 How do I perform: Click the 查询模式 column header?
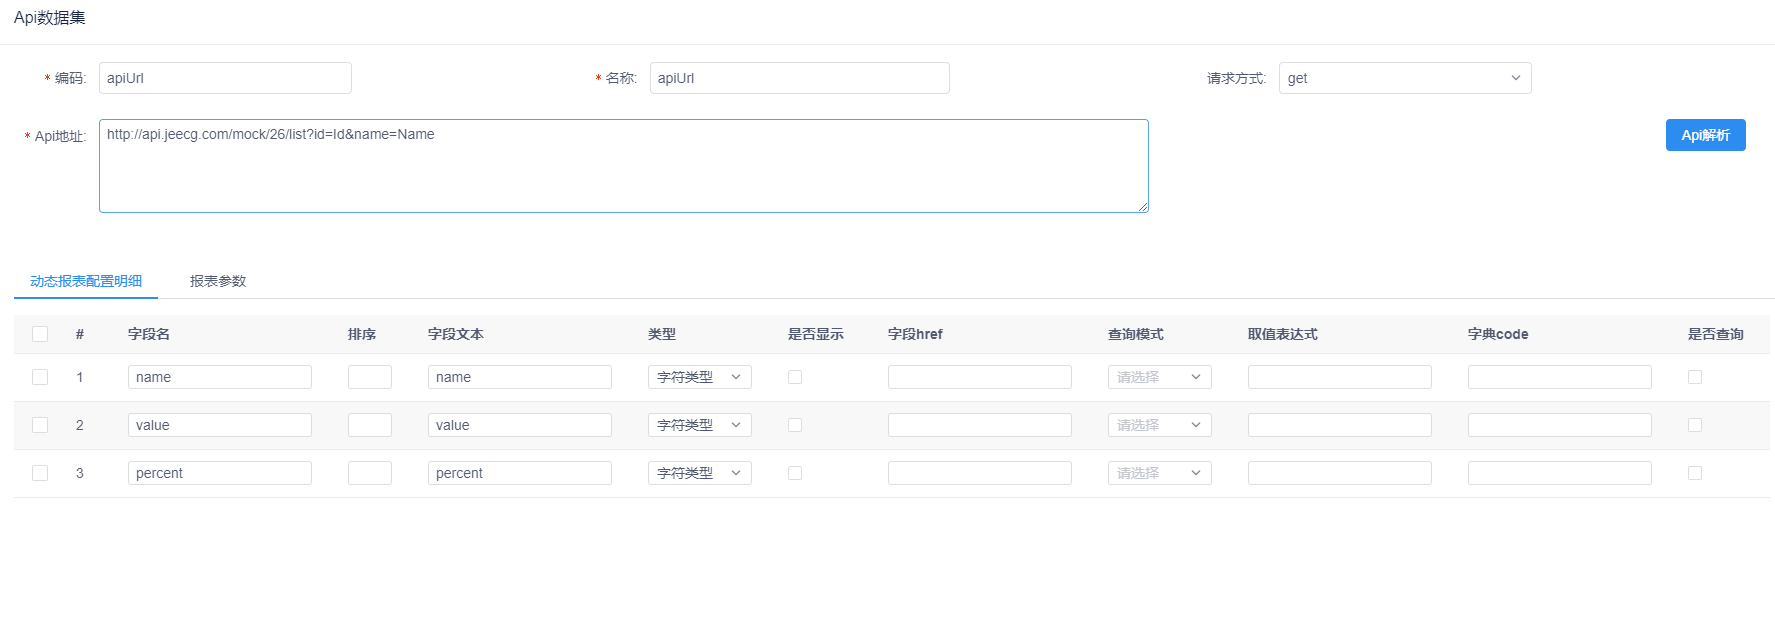(x=1136, y=334)
